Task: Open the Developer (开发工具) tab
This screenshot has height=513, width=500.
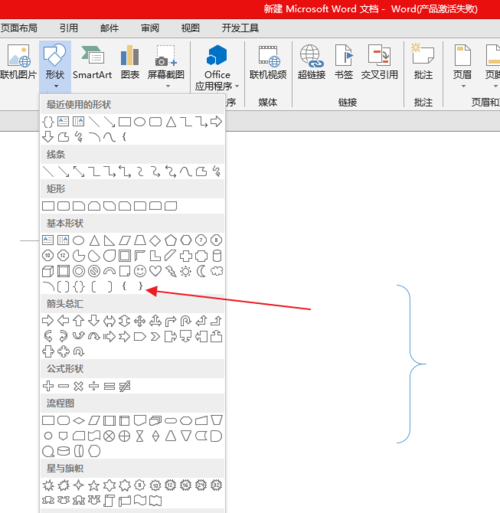Action: pos(240,28)
